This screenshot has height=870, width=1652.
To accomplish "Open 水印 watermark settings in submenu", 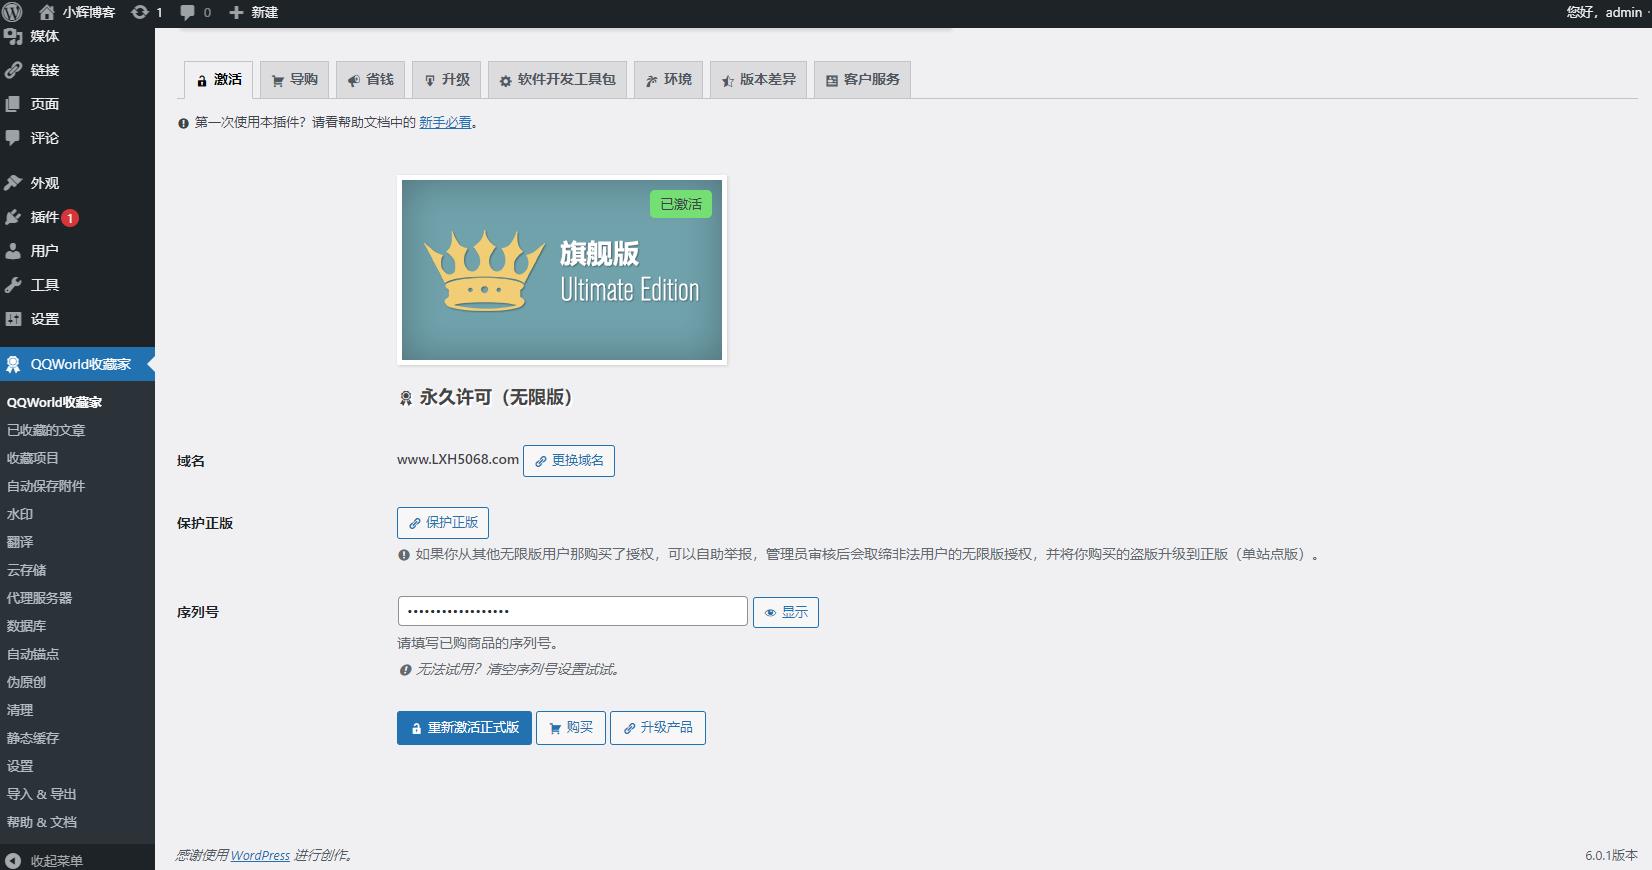I will point(20,514).
